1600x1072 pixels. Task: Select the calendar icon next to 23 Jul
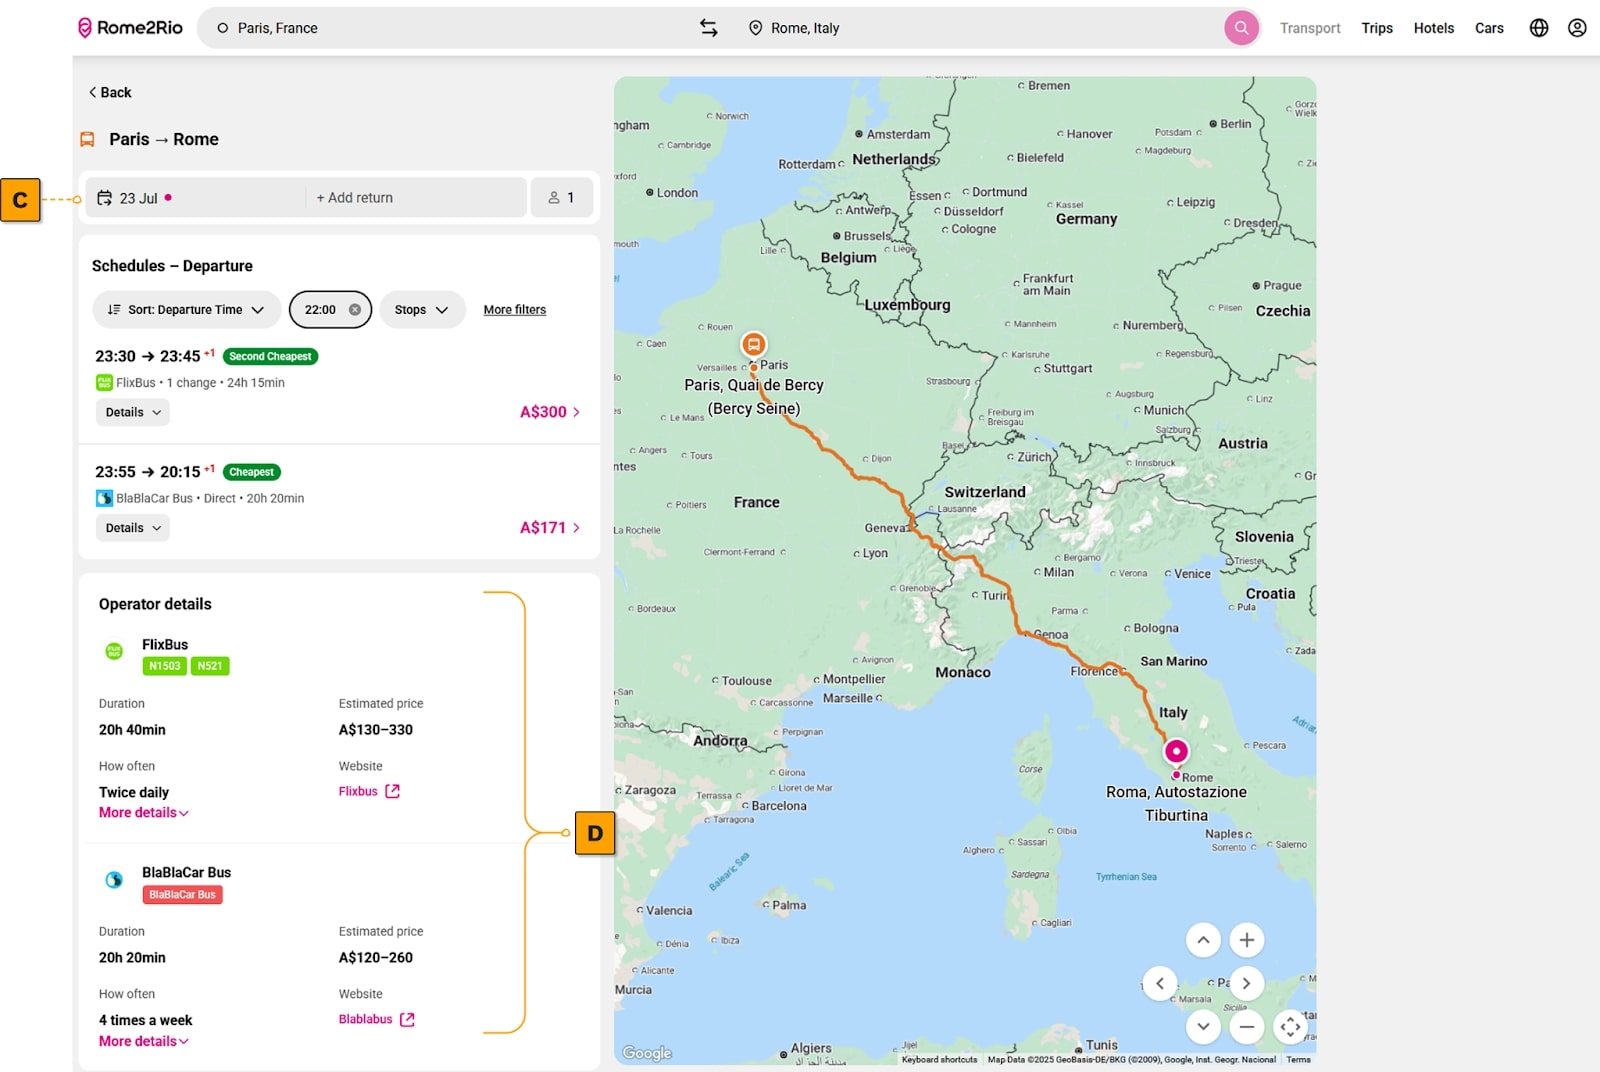click(x=105, y=197)
